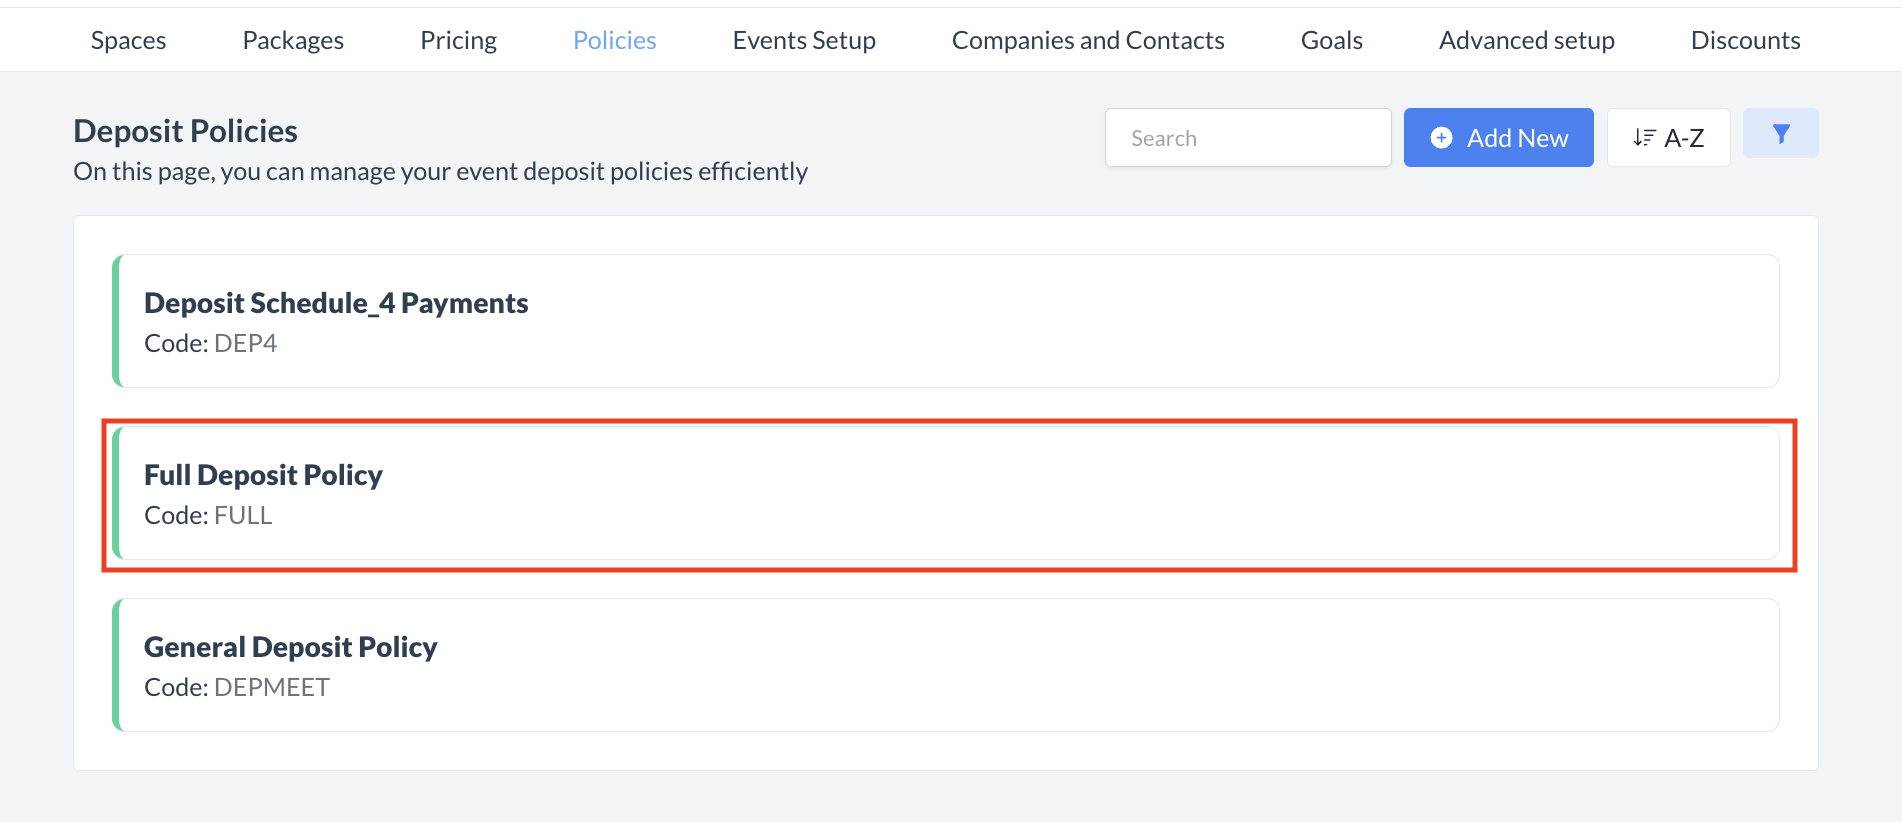Switch to the Pricing tab
The height and width of the screenshot is (822, 1902).
coord(458,39)
